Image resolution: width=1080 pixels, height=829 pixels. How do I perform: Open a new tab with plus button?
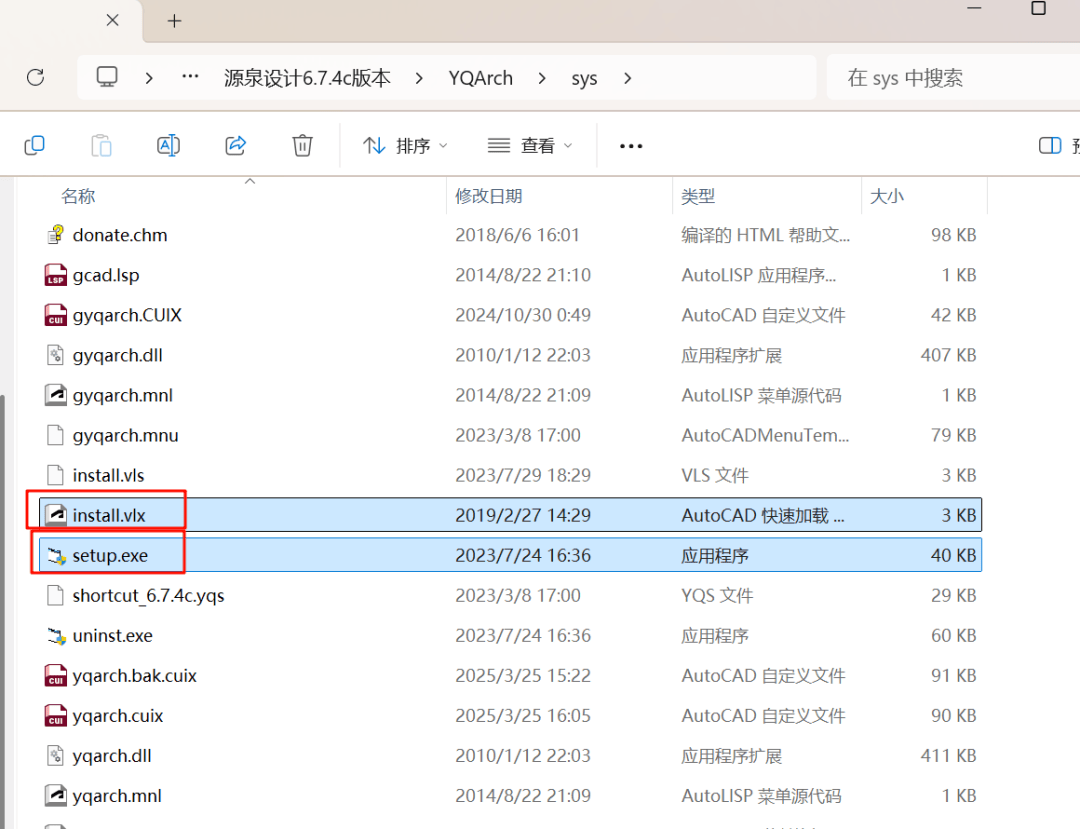[x=174, y=21]
